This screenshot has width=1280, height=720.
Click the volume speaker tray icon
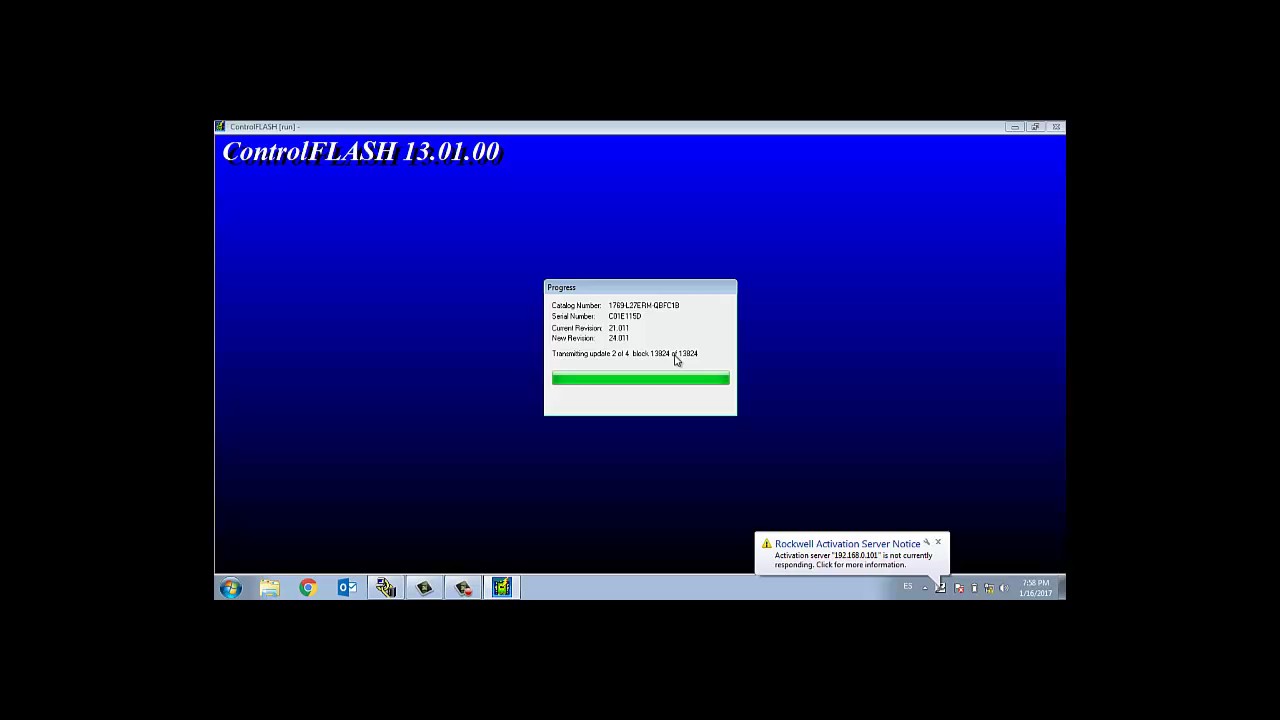pyautogui.click(x=1004, y=588)
